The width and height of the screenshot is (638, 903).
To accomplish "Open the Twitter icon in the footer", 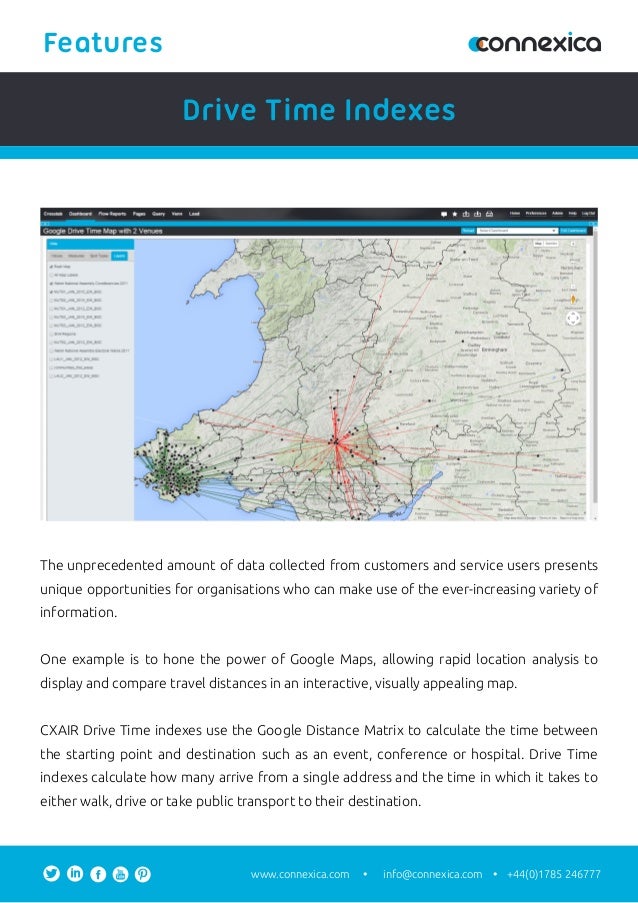I will pos(51,874).
